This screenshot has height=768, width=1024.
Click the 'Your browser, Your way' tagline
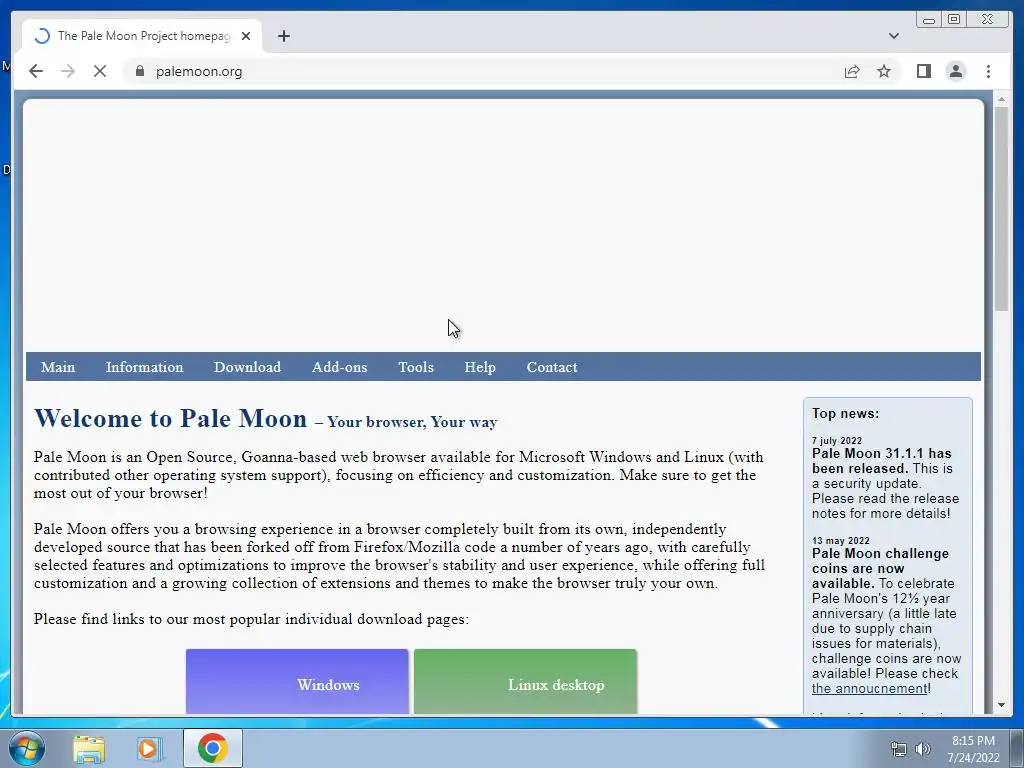[412, 422]
